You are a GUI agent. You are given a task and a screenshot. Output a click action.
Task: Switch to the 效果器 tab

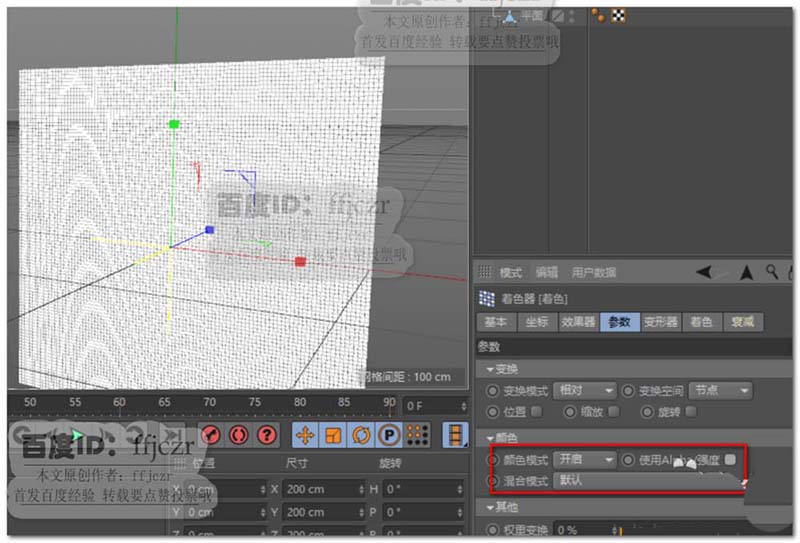[x=578, y=322]
